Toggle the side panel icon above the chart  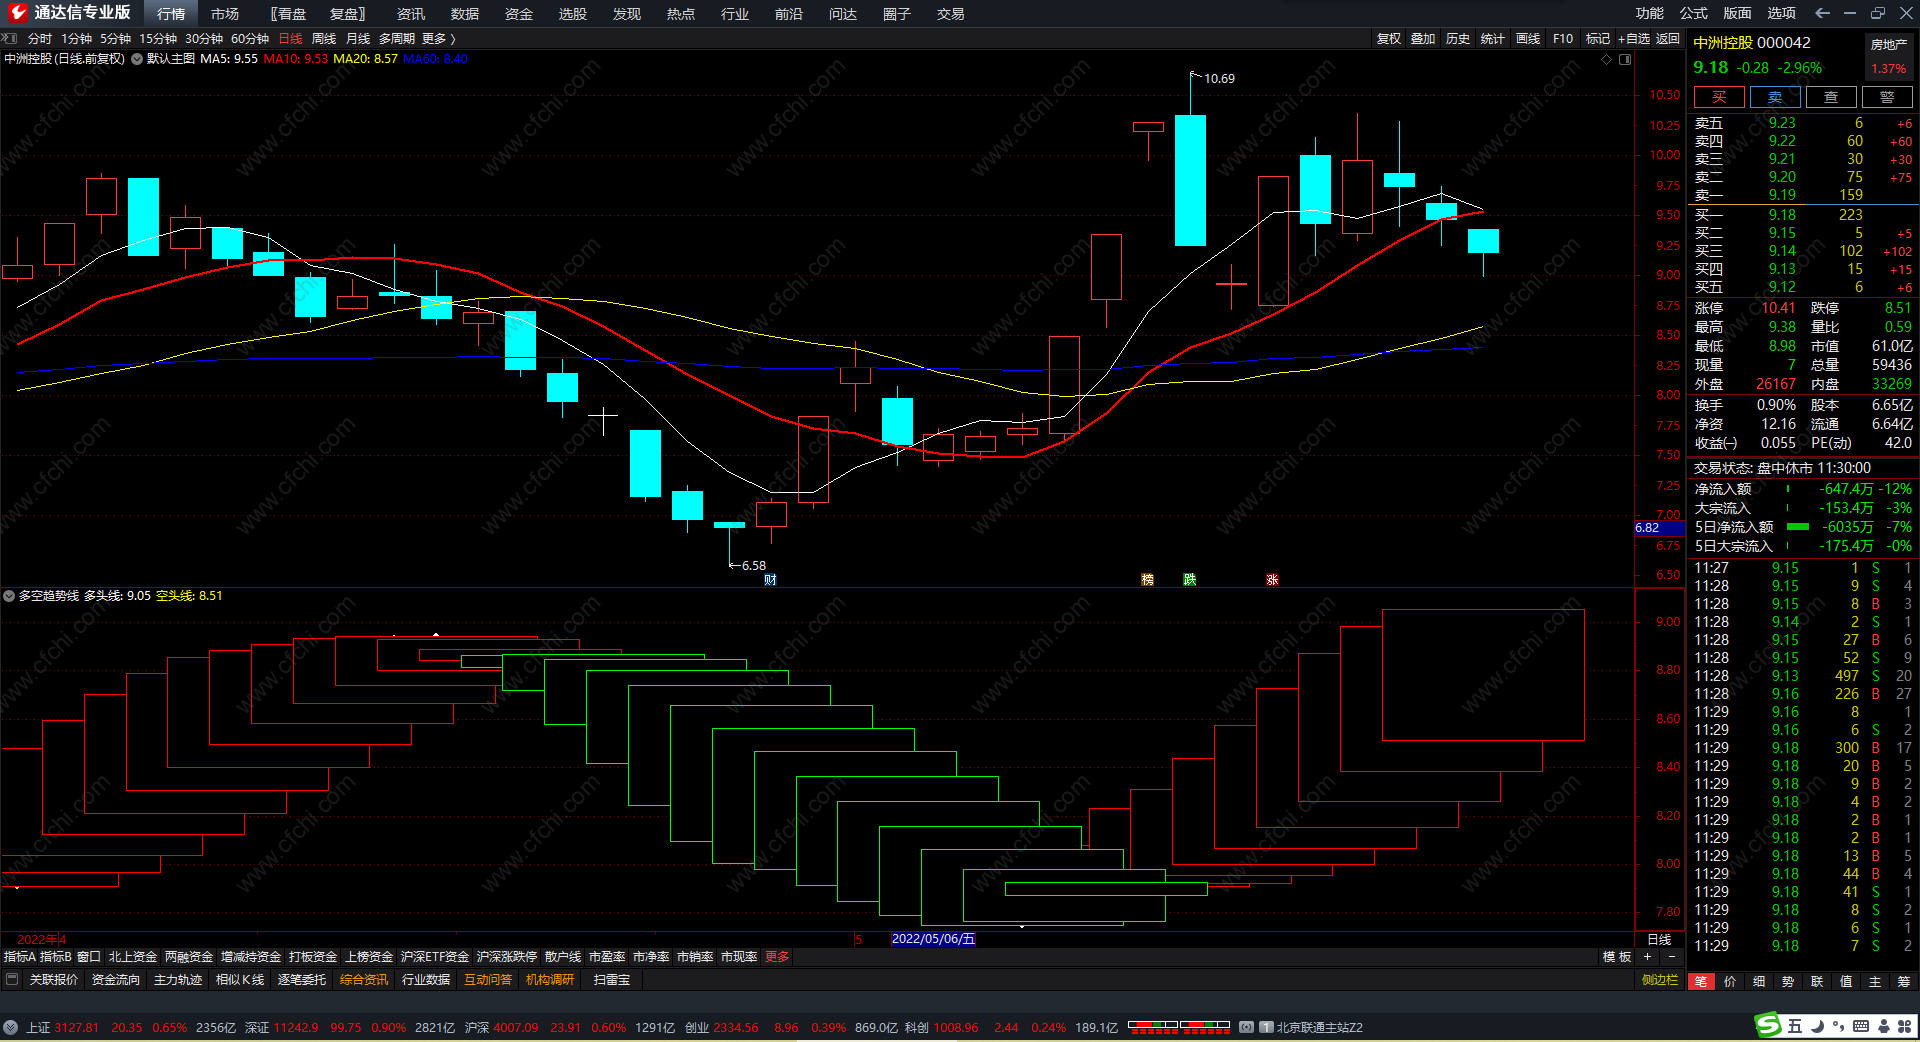tap(1625, 59)
